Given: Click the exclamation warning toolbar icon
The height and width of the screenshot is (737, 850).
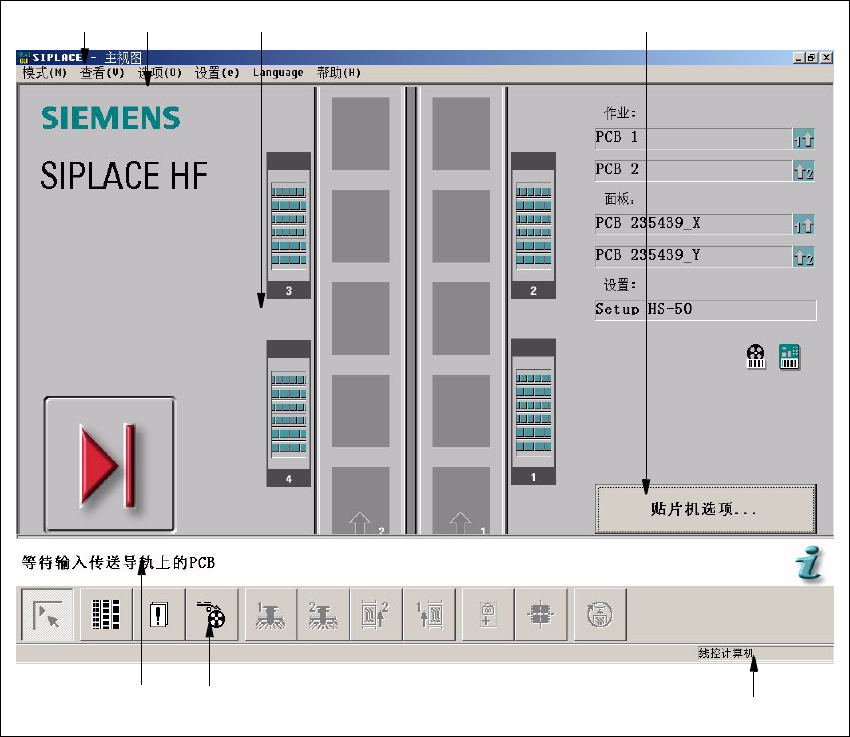Looking at the screenshot, I should click(158, 615).
